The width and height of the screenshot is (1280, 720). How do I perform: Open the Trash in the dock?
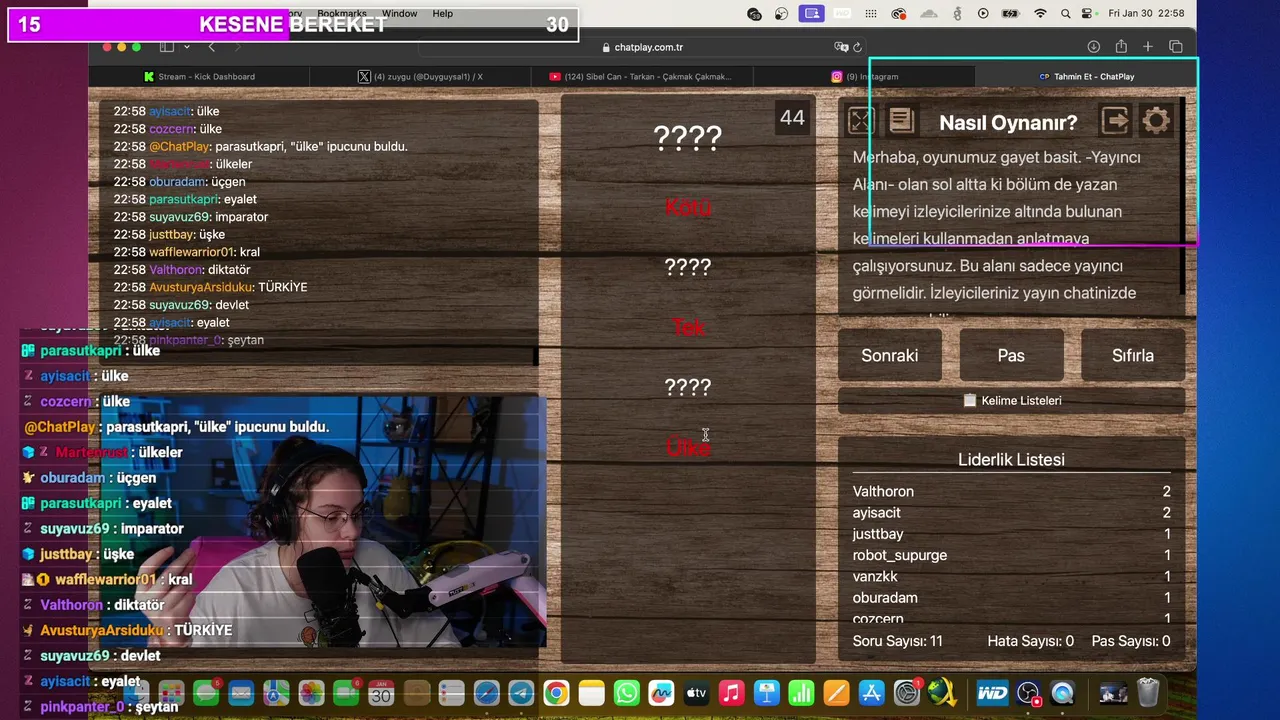click(x=1148, y=693)
